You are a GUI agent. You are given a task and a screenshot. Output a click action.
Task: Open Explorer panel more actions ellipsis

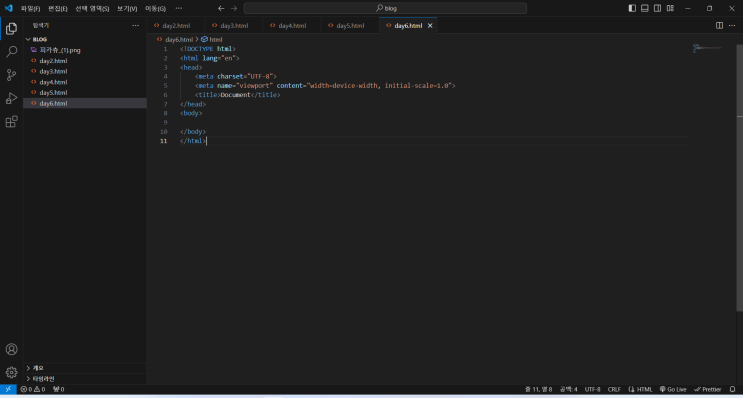pyautogui.click(x=136, y=26)
